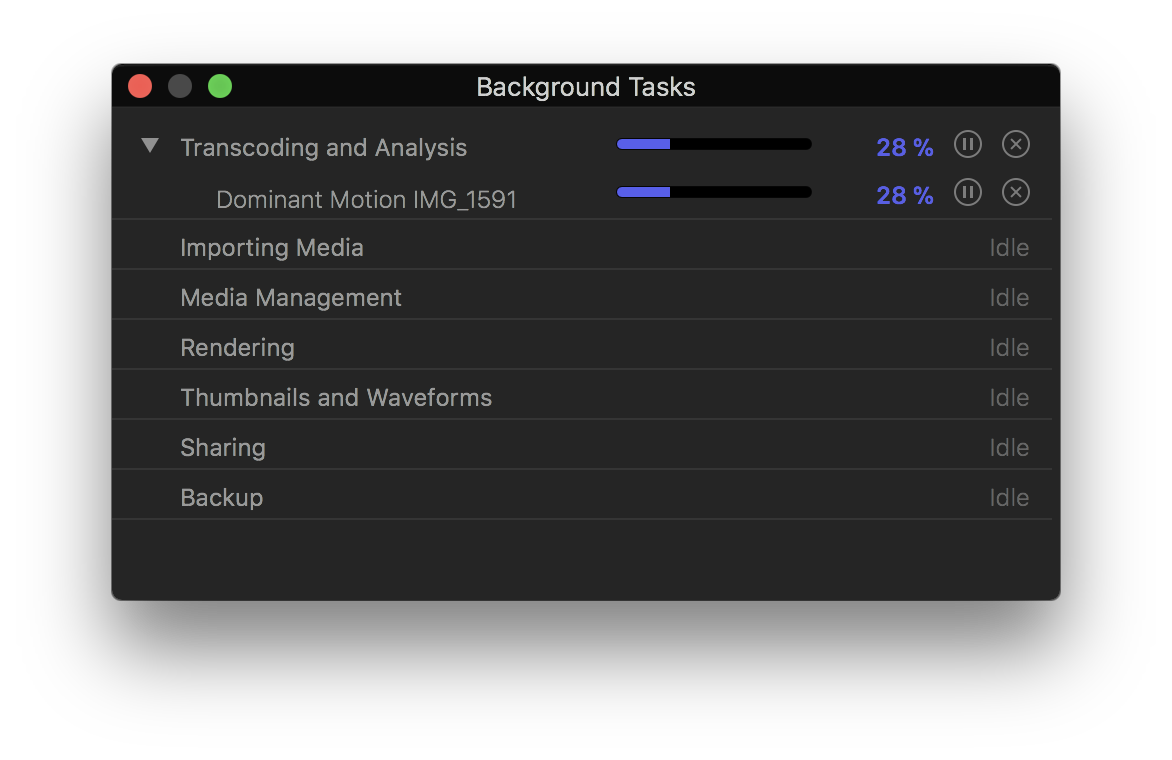Cancel the Transcoding and Analysis task

1015,145
